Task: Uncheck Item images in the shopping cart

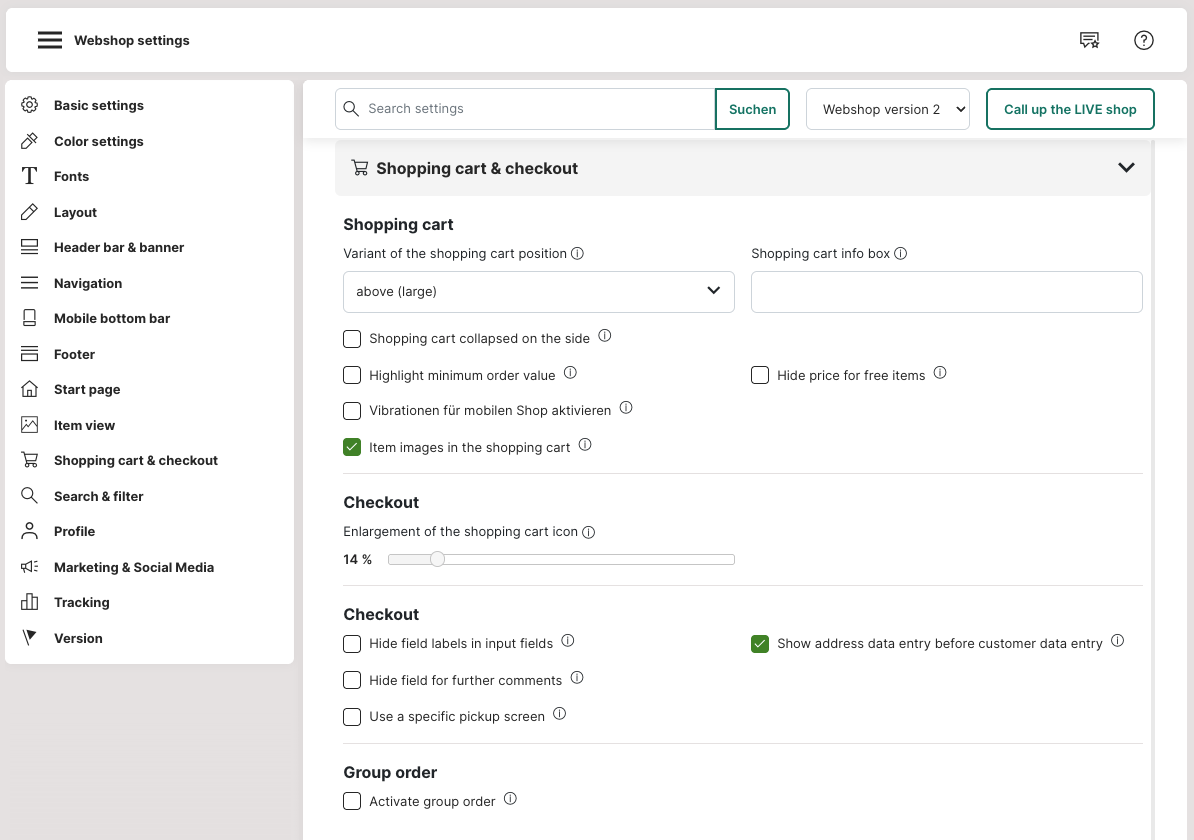Action: point(352,447)
